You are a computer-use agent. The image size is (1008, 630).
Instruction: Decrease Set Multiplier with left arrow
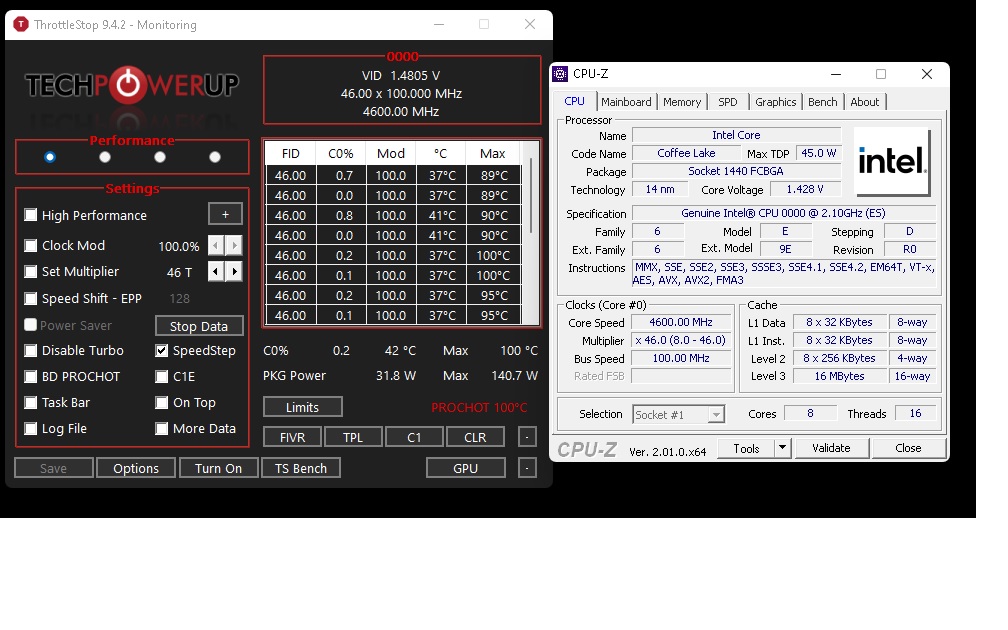point(215,271)
